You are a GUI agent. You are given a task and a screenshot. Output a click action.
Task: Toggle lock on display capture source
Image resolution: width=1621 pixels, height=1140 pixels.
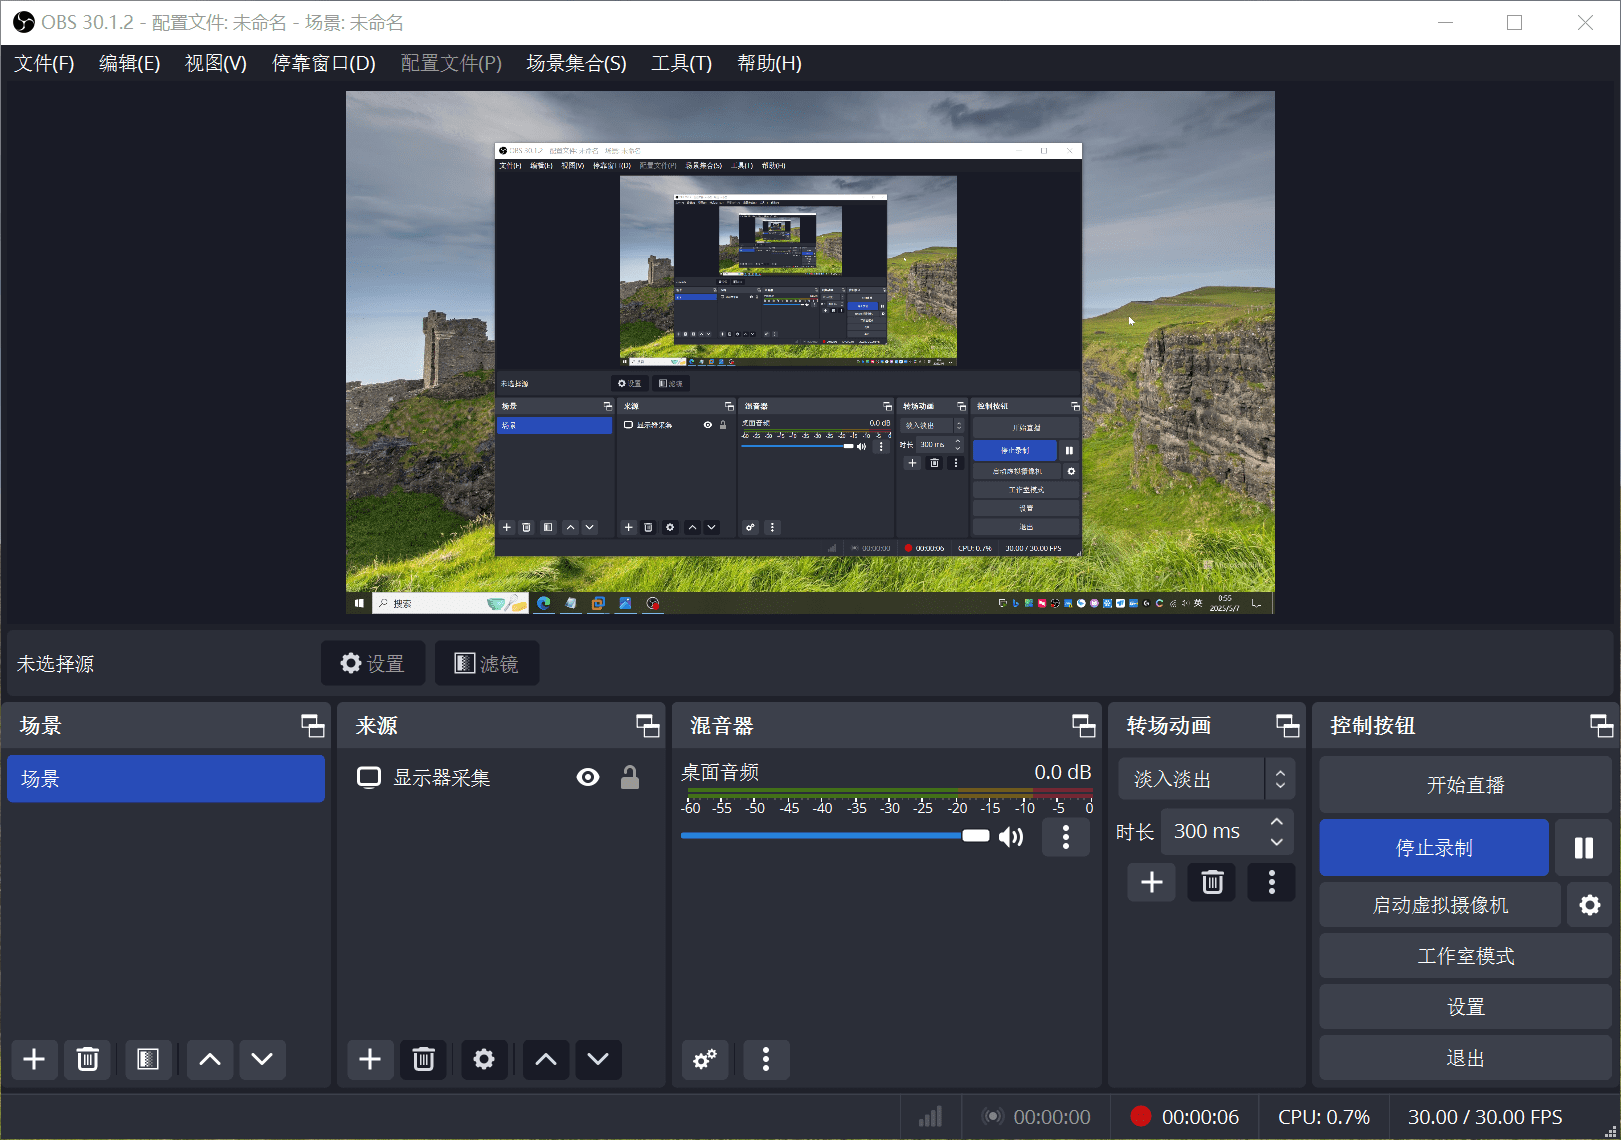[630, 777]
